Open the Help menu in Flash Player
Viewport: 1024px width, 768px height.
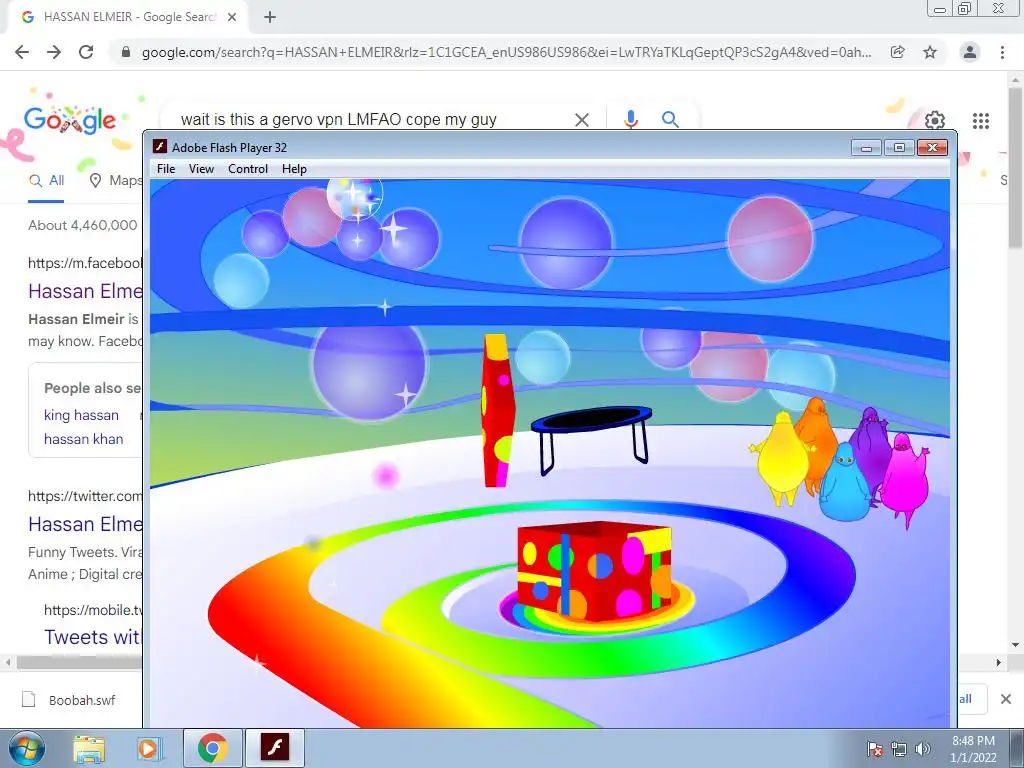click(x=294, y=168)
